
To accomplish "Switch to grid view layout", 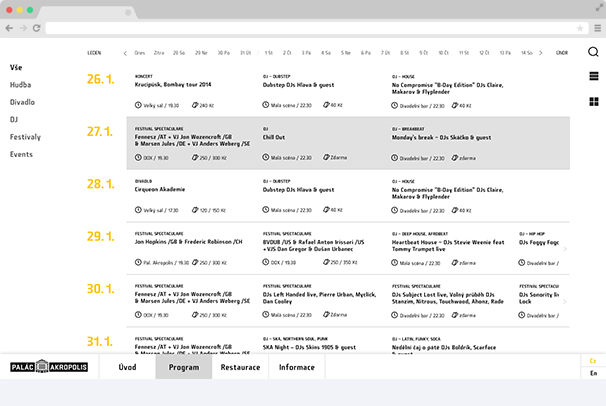I will (593, 101).
